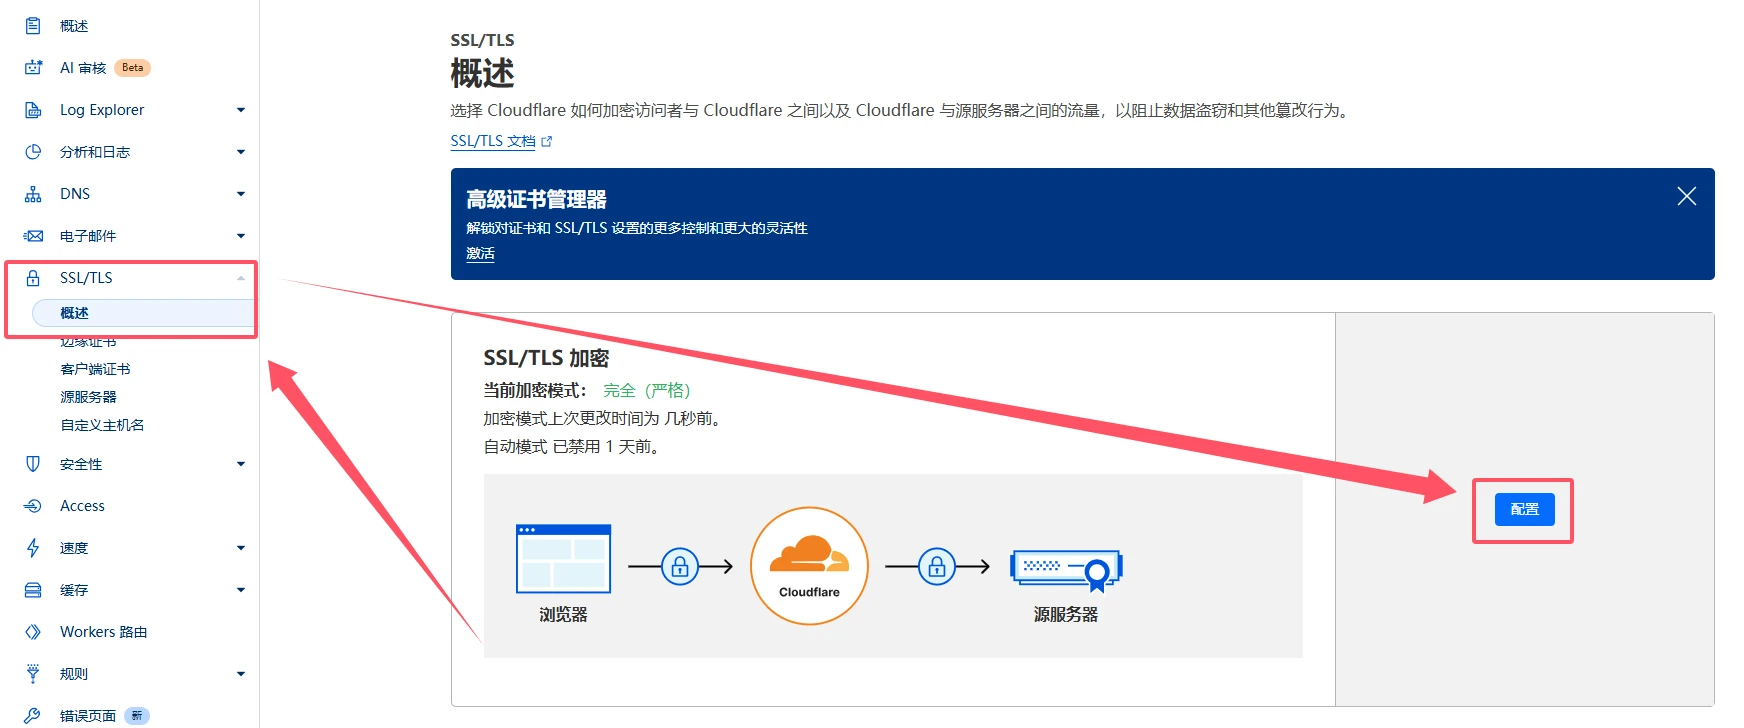Click the Beta badge next to AI 审核
The image size is (1744, 728).
132,68
